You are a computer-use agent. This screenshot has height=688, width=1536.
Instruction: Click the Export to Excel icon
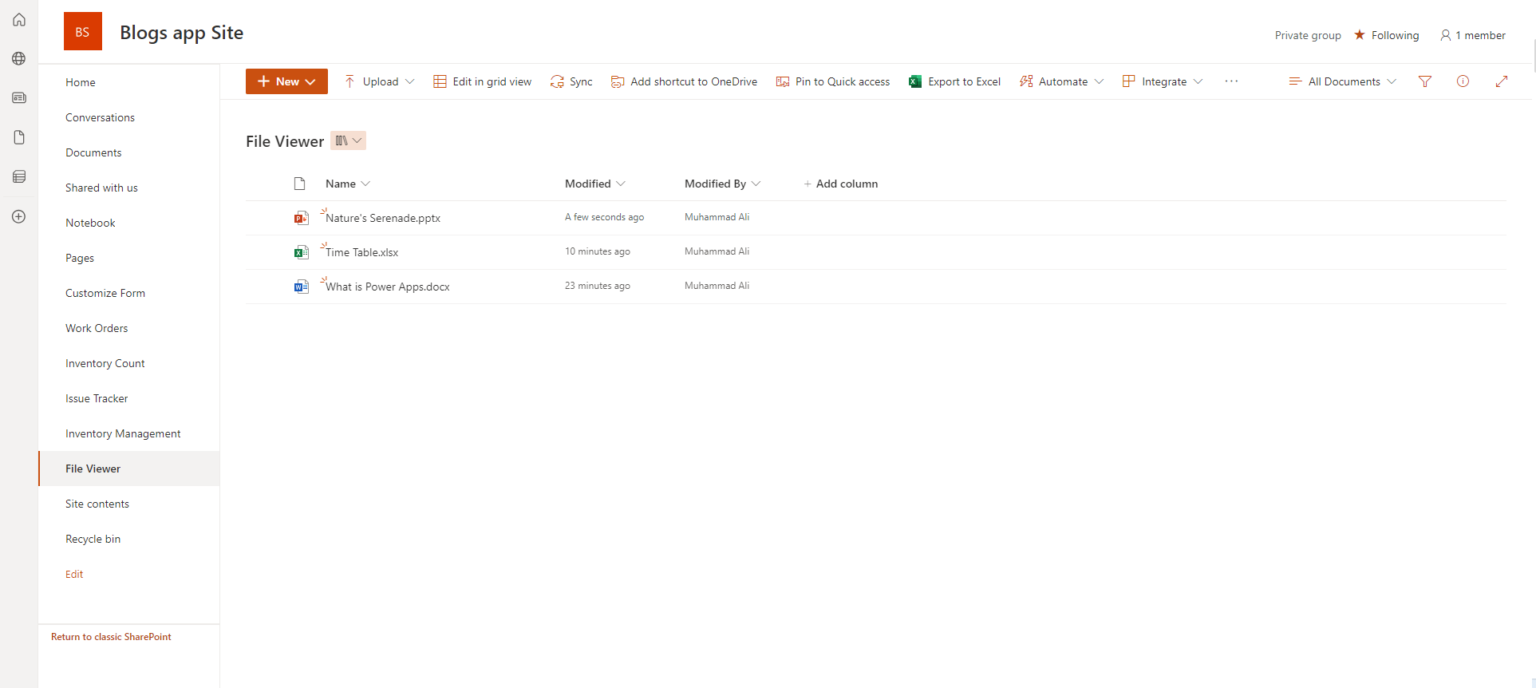point(914,81)
